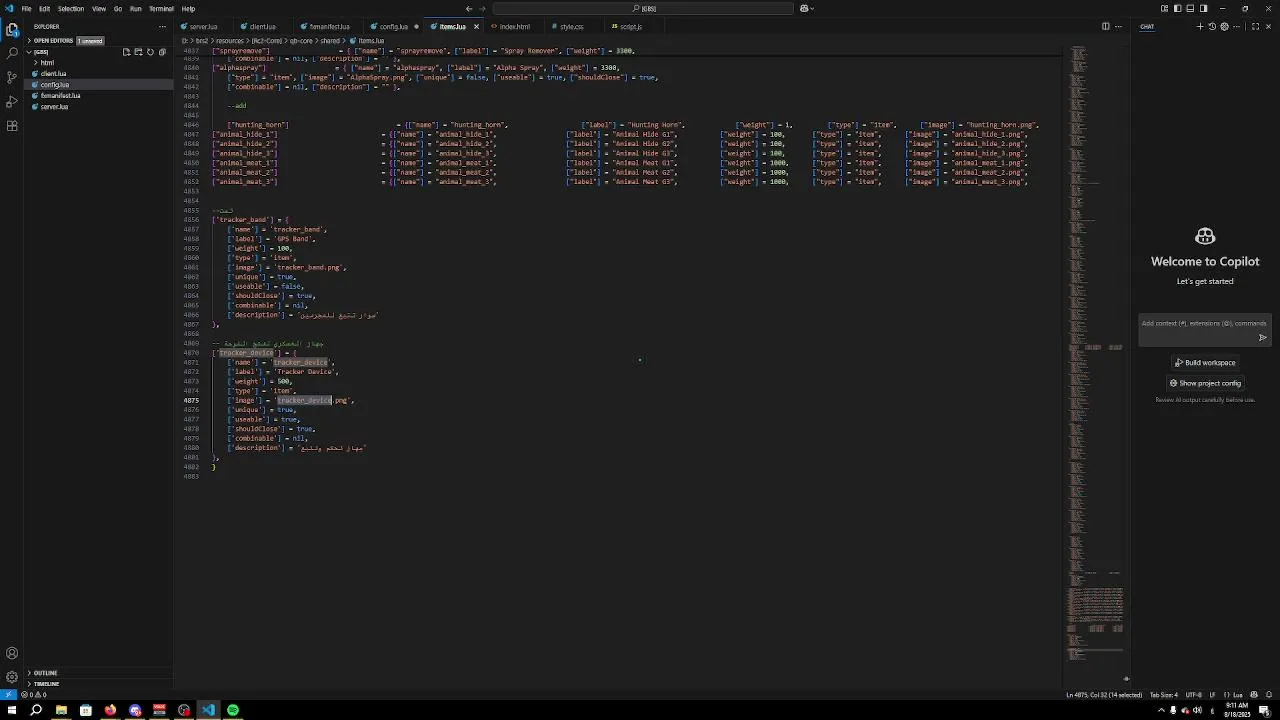Open File Explorer from the taskbar
The image size is (1280, 720).
tap(61, 710)
